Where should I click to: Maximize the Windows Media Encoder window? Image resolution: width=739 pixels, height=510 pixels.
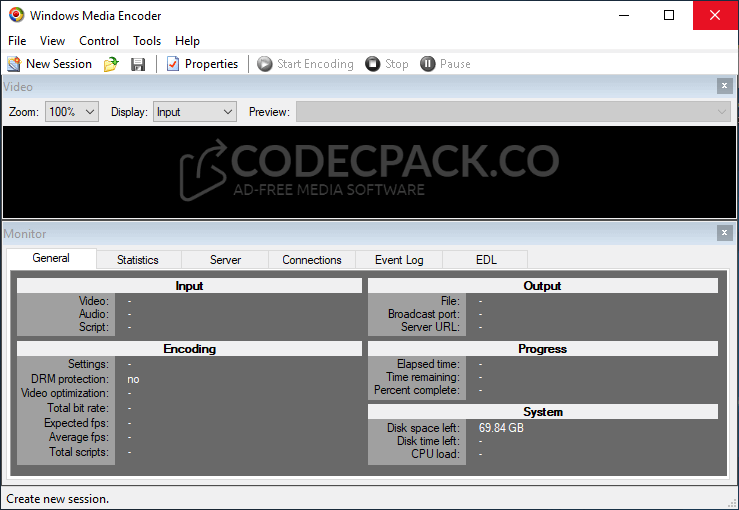(x=669, y=15)
